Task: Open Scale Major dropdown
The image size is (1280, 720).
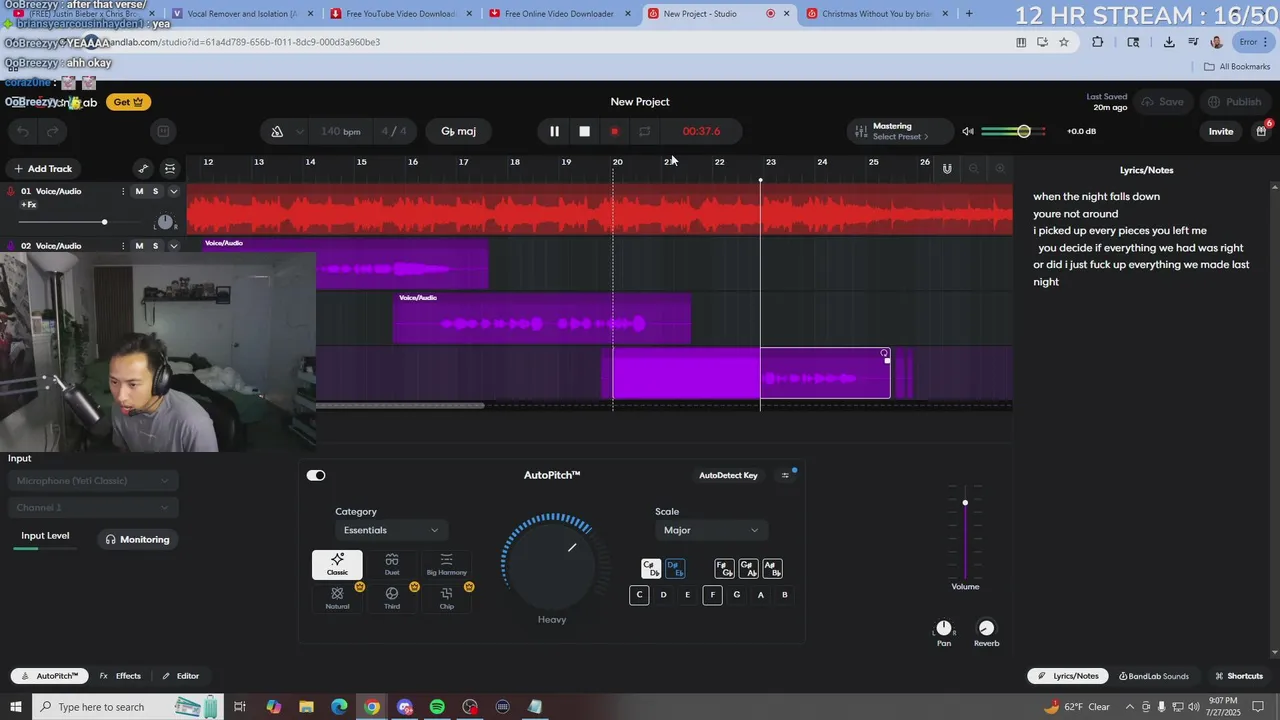Action: (711, 530)
